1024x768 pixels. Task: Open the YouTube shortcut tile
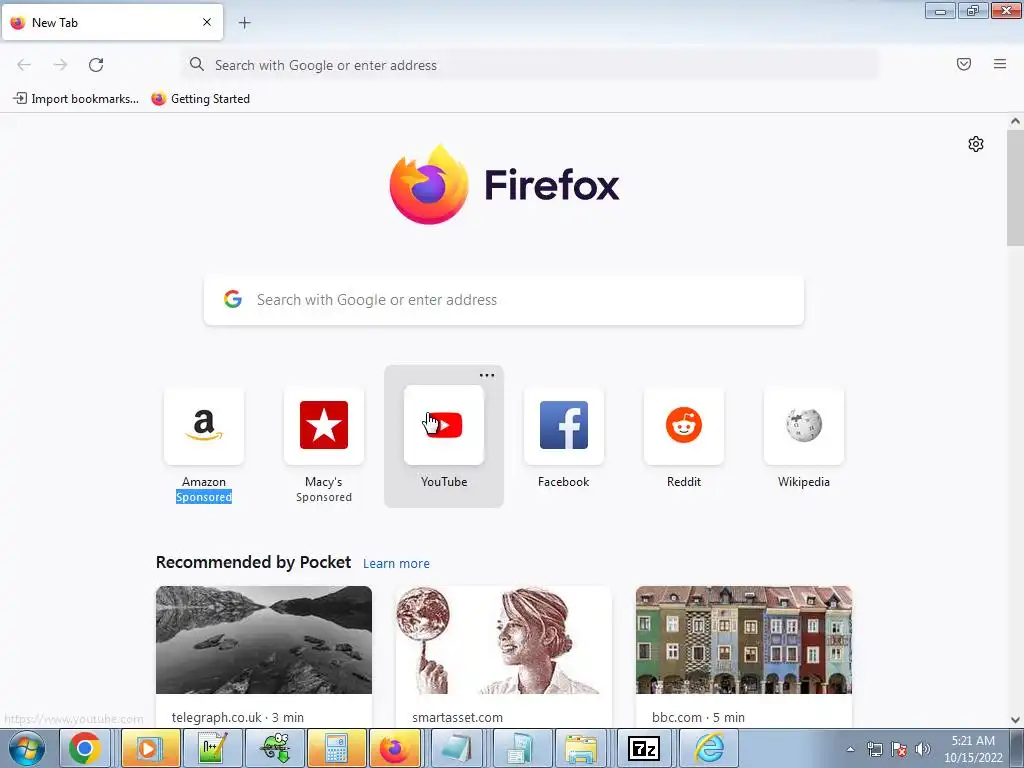coord(444,426)
